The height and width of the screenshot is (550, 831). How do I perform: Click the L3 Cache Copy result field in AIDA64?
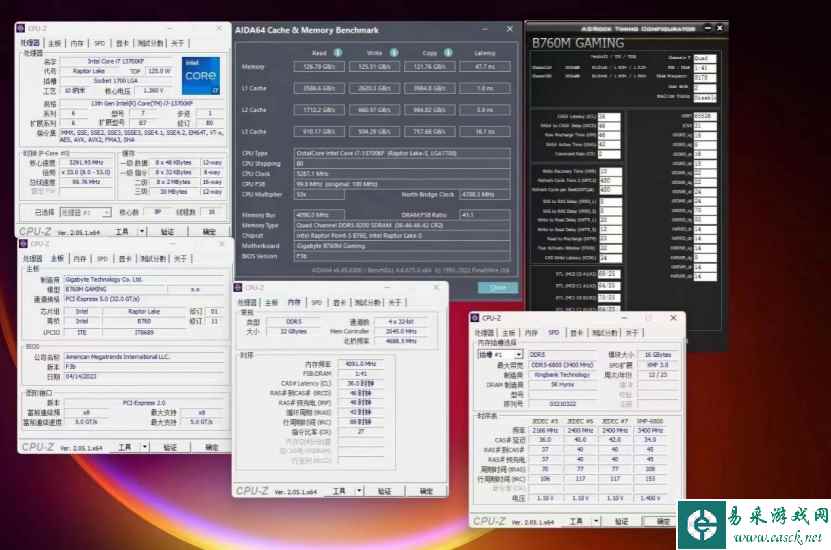click(x=430, y=131)
